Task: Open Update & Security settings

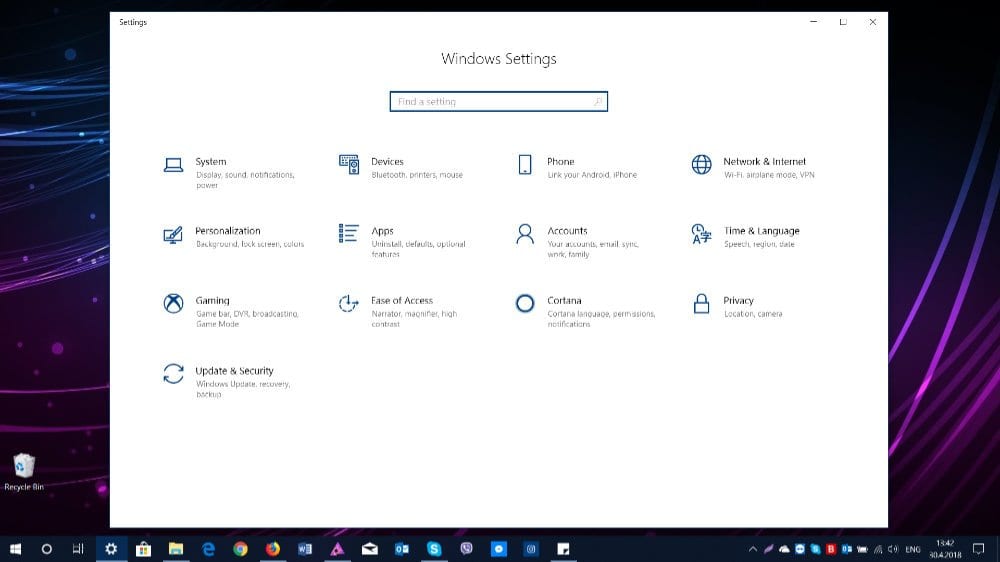Action: point(227,381)
